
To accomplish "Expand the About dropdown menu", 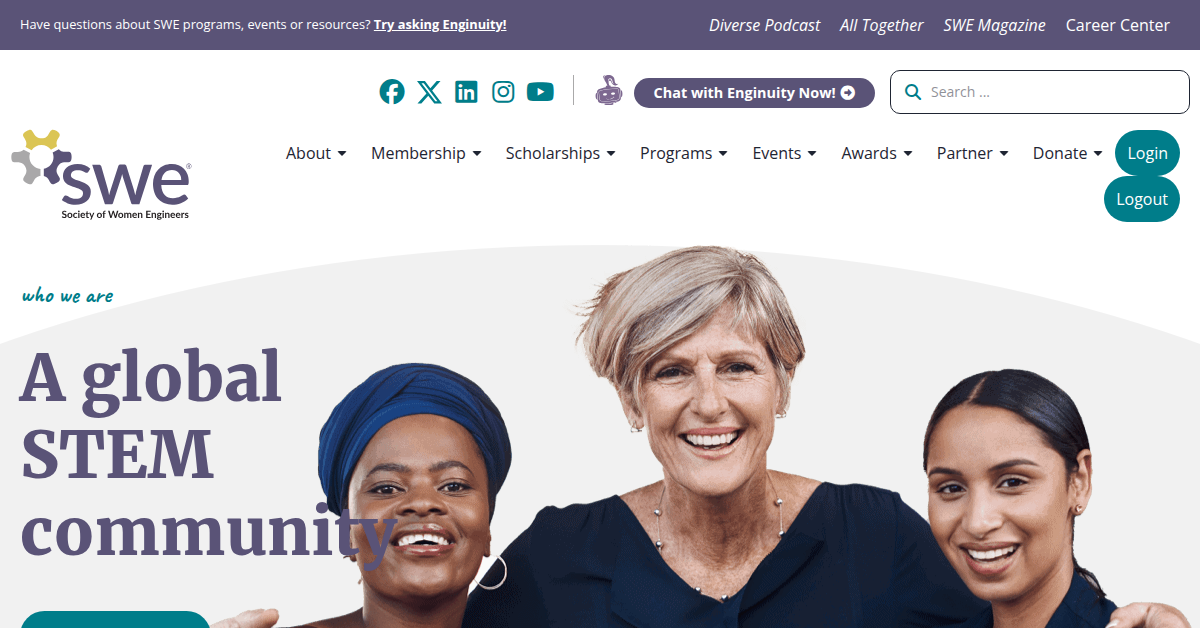I will (316, 153).
